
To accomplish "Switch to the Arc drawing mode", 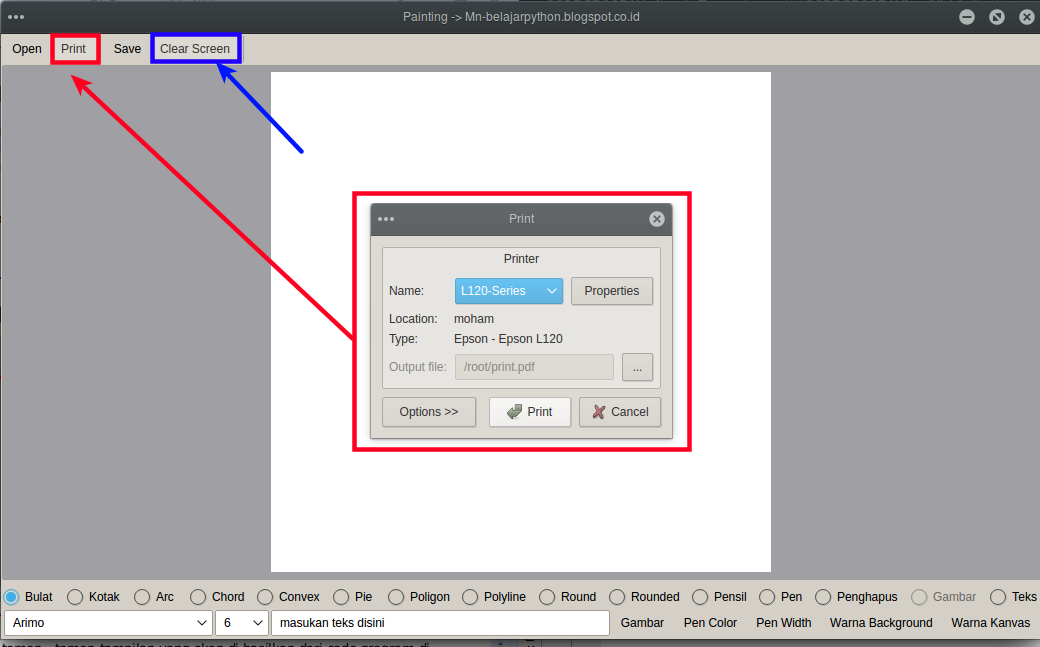I will point(143,597).
